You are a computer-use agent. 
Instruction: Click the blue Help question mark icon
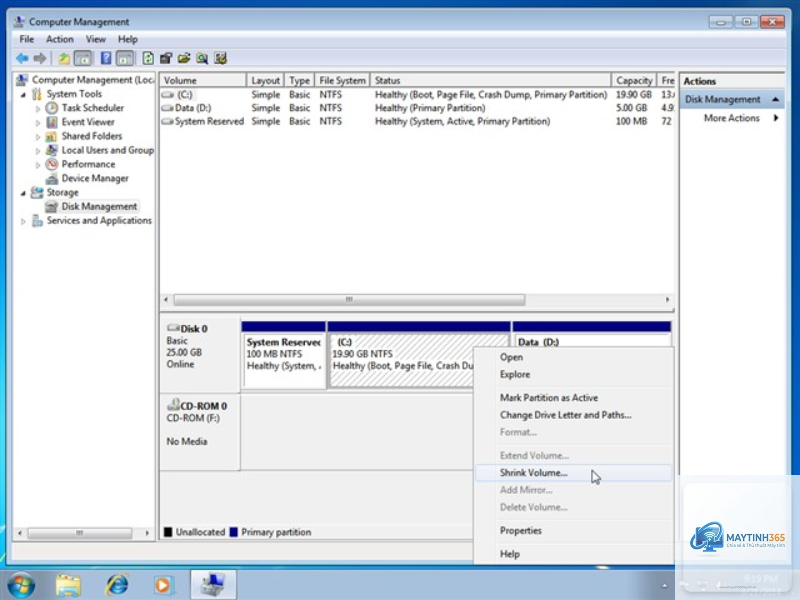pos(106,58)
